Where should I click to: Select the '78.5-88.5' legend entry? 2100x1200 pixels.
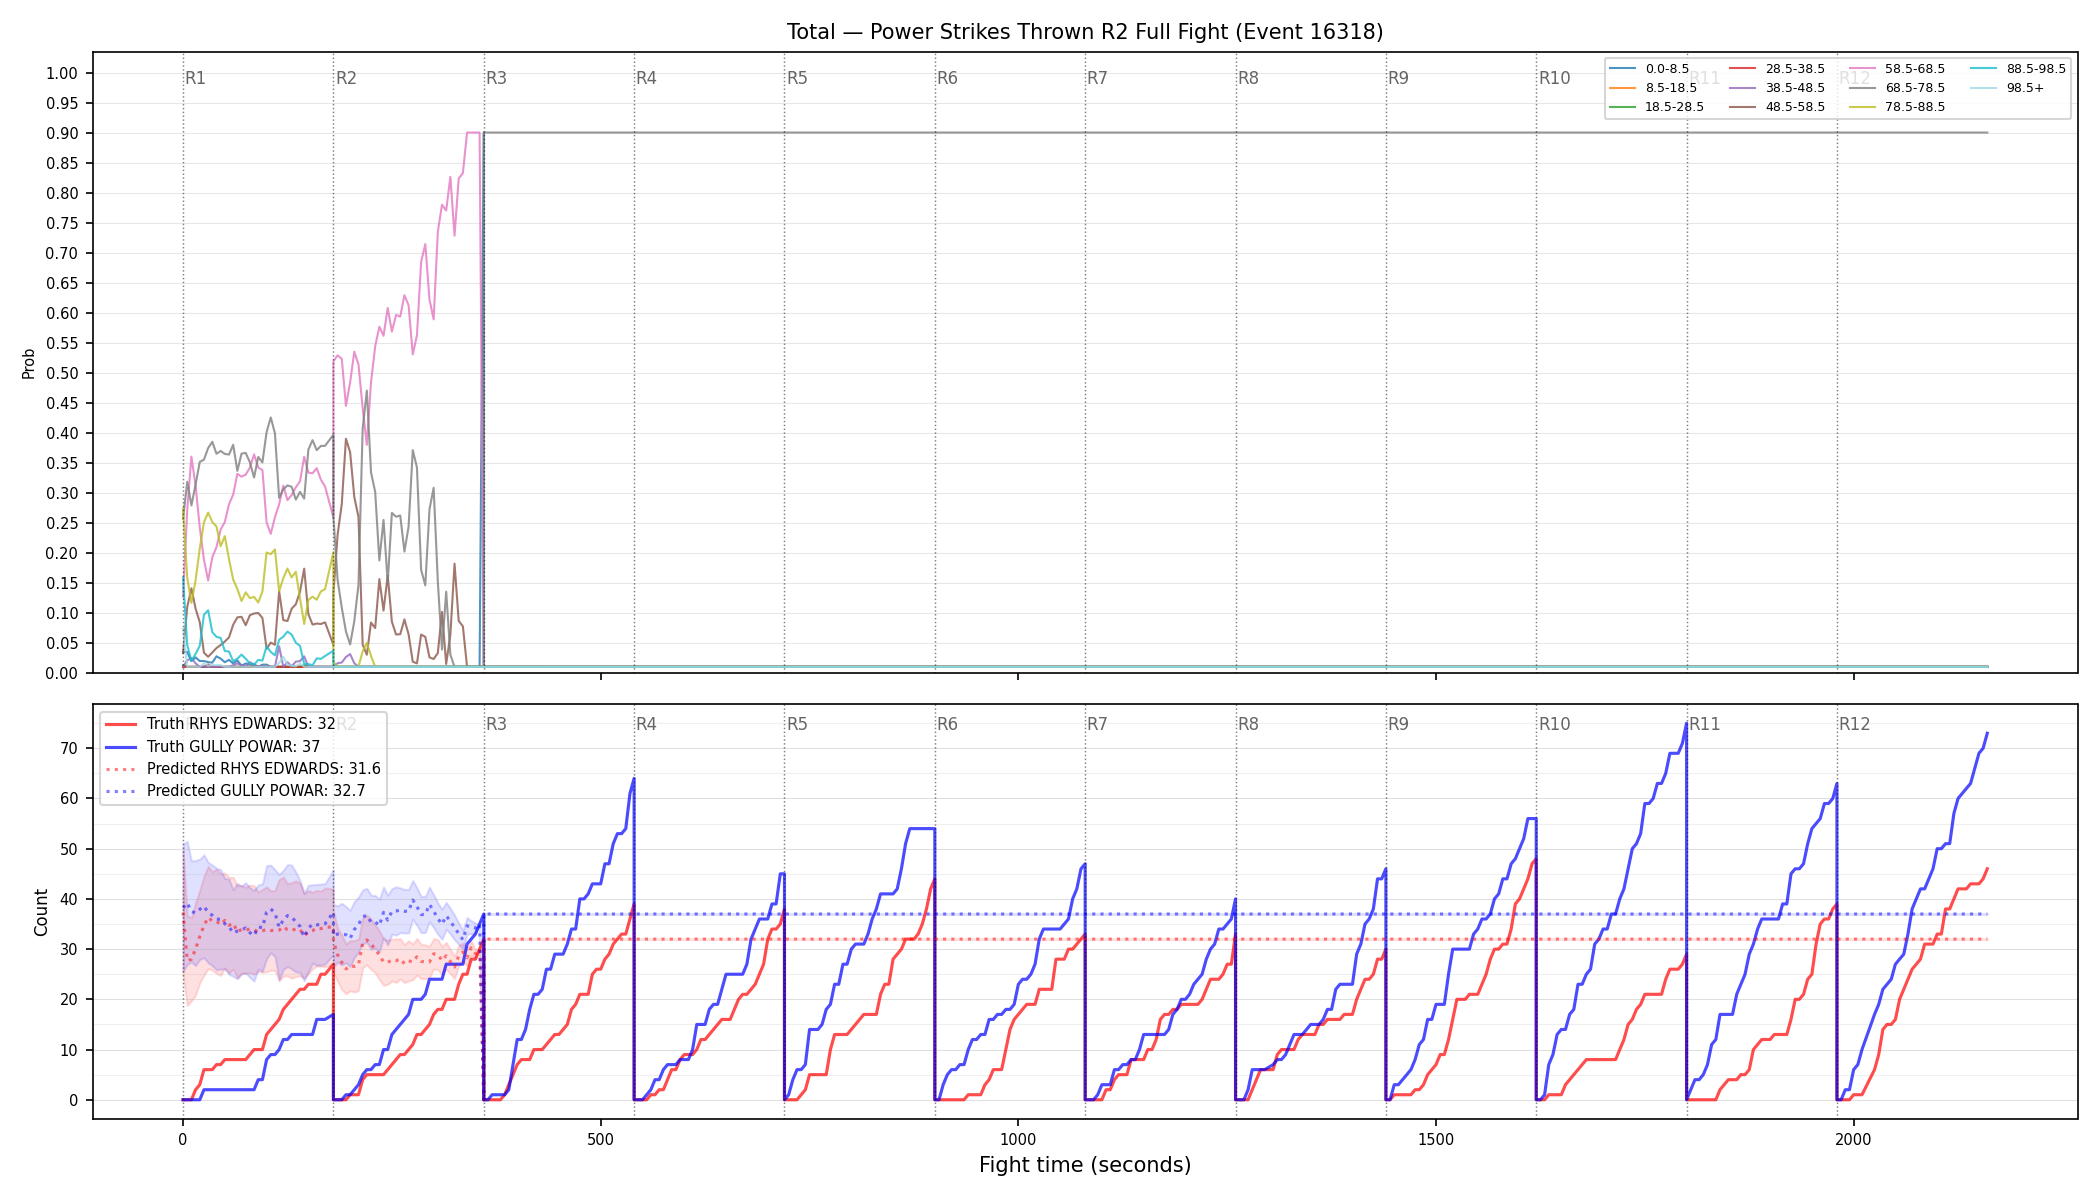1897,107
